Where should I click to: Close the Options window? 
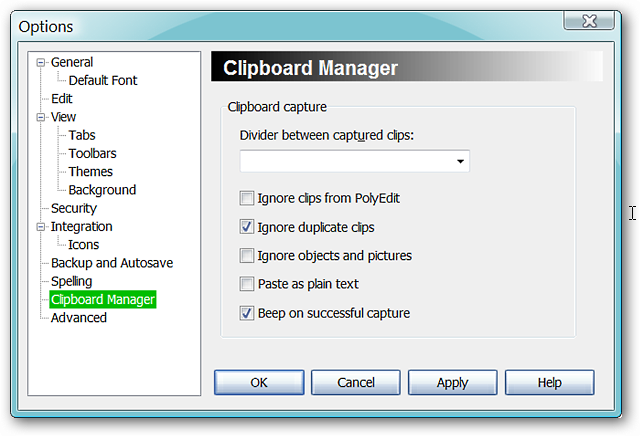(589, 20)
